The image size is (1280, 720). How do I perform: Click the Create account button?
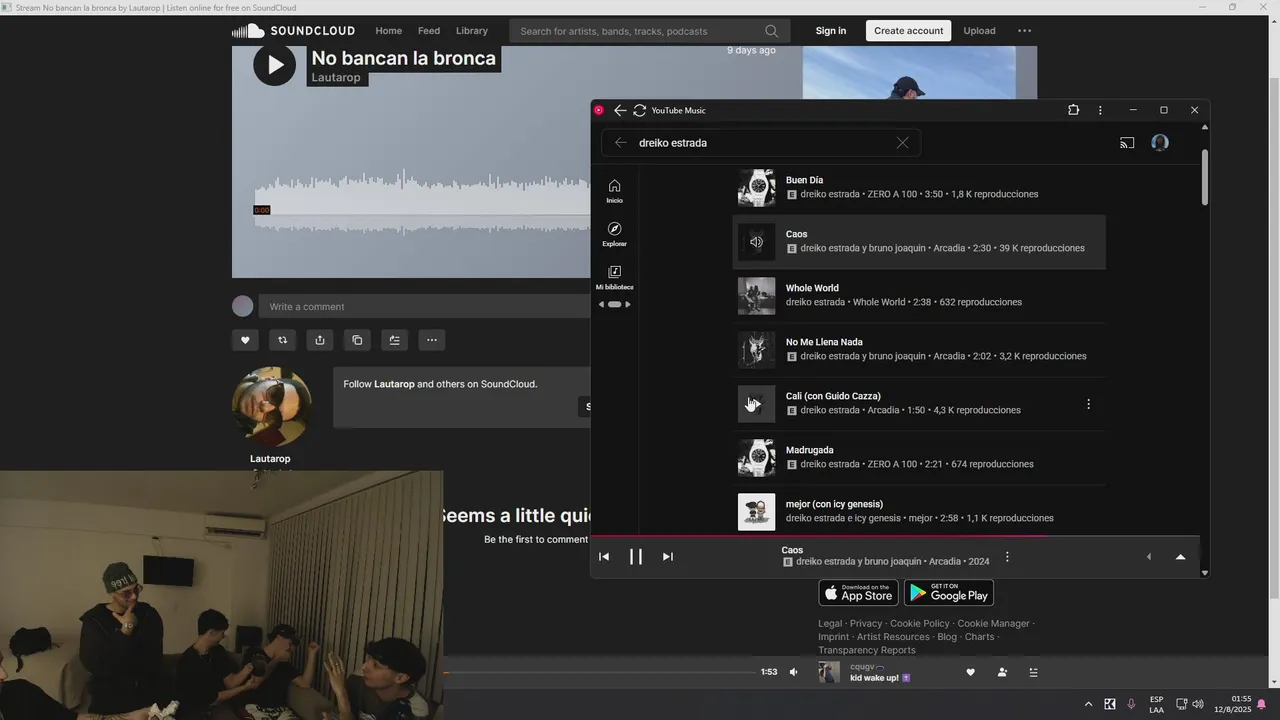coord(908,31)
